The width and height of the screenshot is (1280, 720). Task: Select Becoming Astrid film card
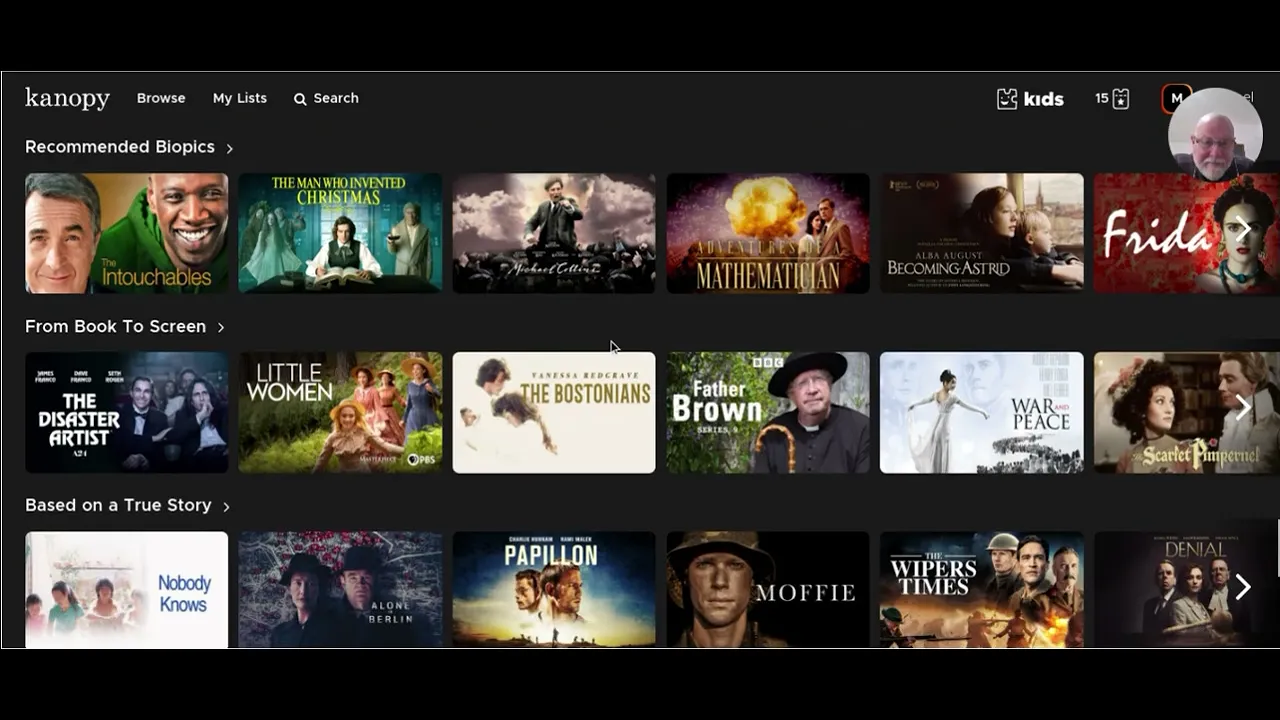(982, 233)
